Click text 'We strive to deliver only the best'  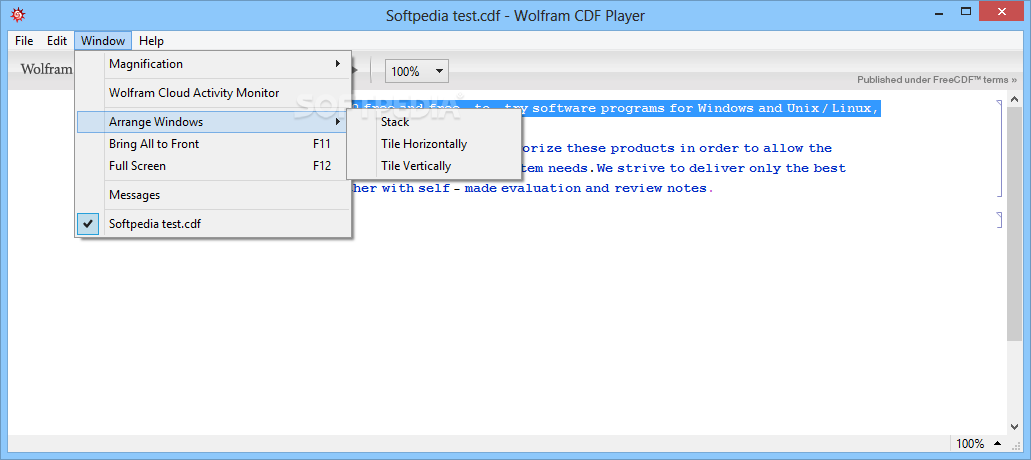(721, 168)
